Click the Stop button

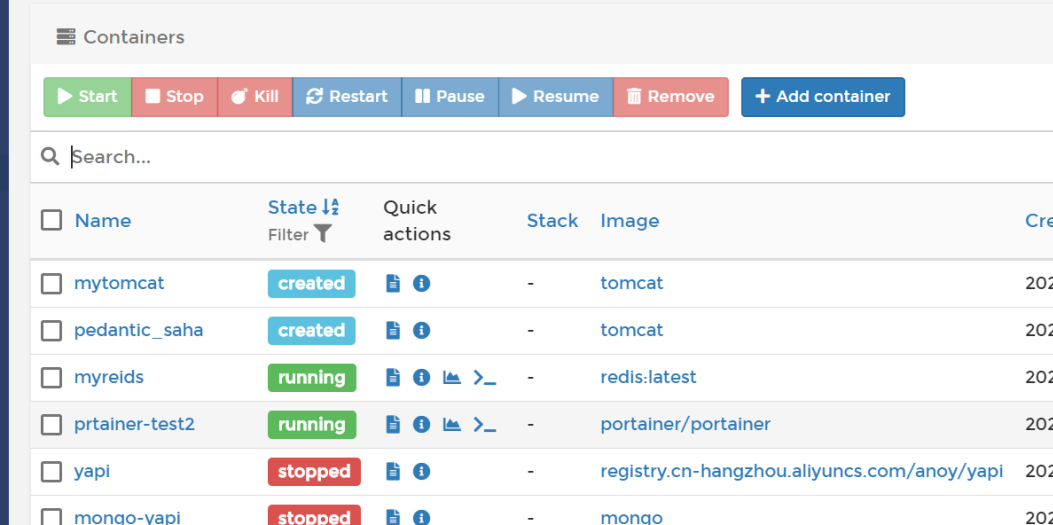click(175, 97)
